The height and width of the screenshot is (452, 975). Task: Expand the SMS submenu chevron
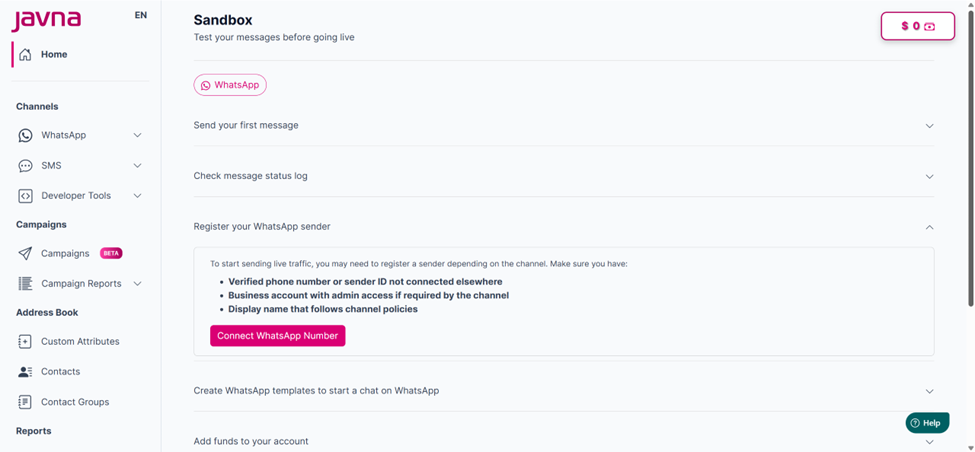point(138,165)
